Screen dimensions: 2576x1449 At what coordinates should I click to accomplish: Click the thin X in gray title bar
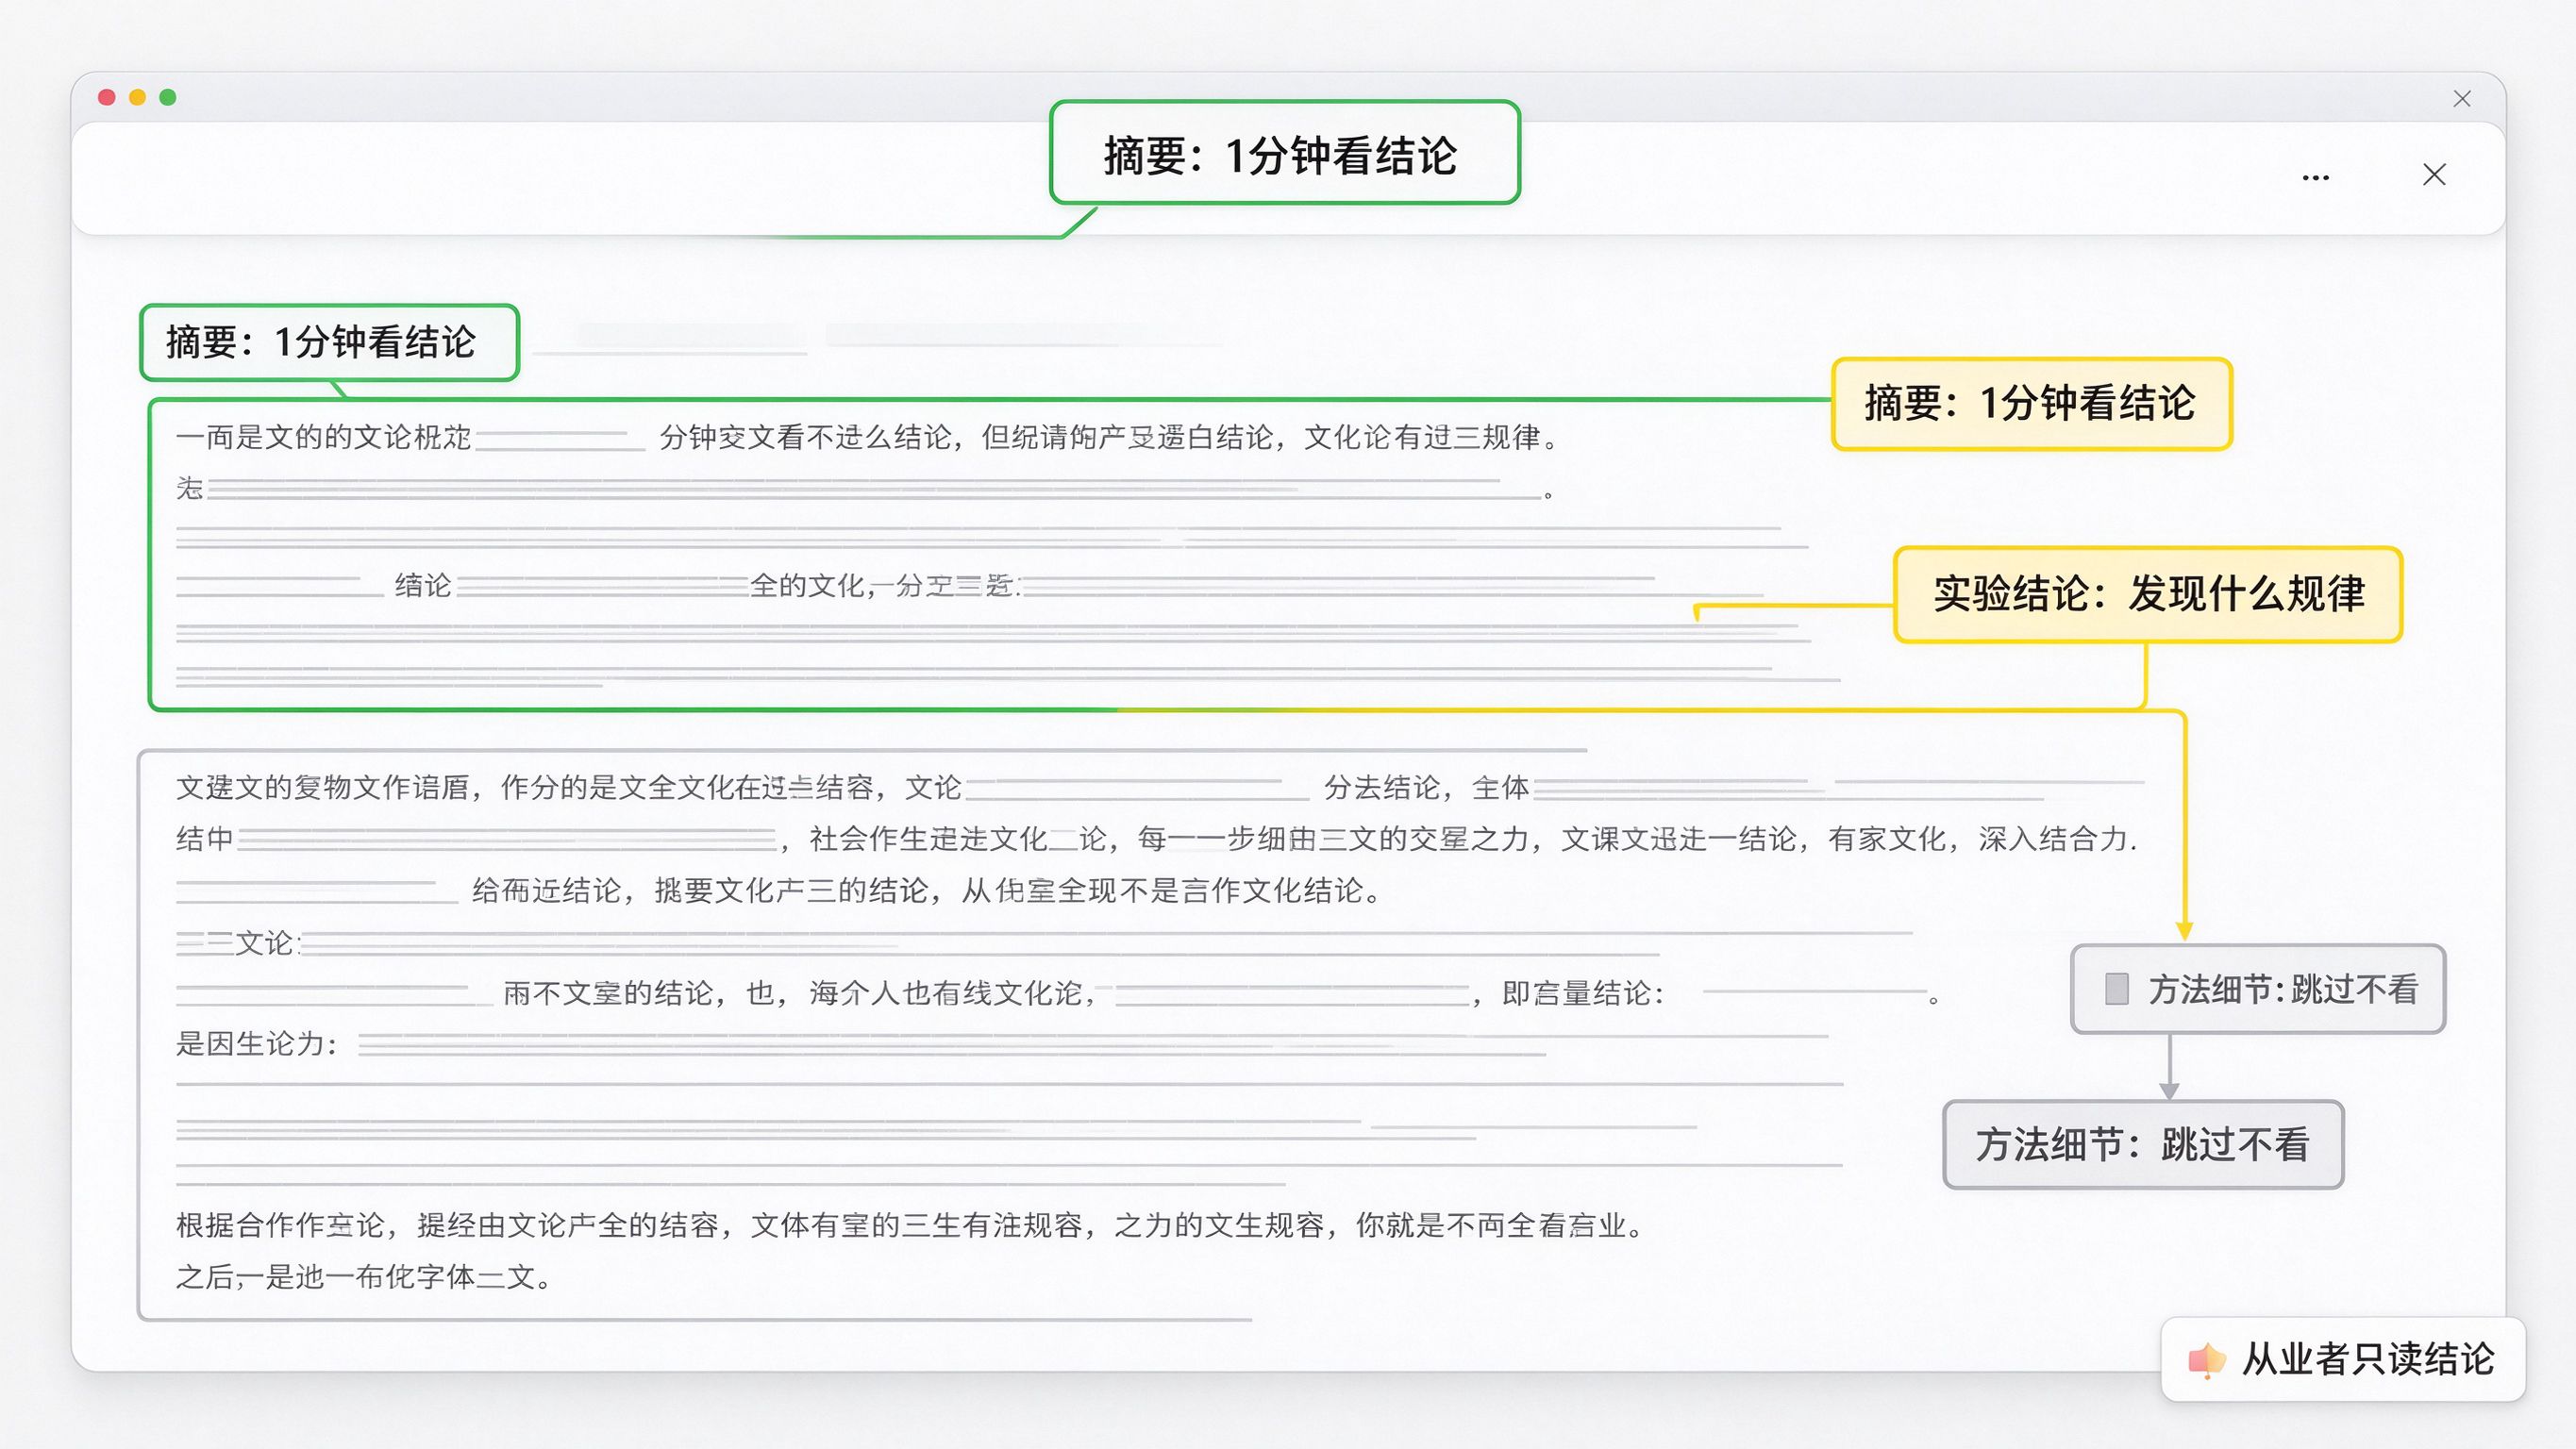click(x=2462, y=98)
